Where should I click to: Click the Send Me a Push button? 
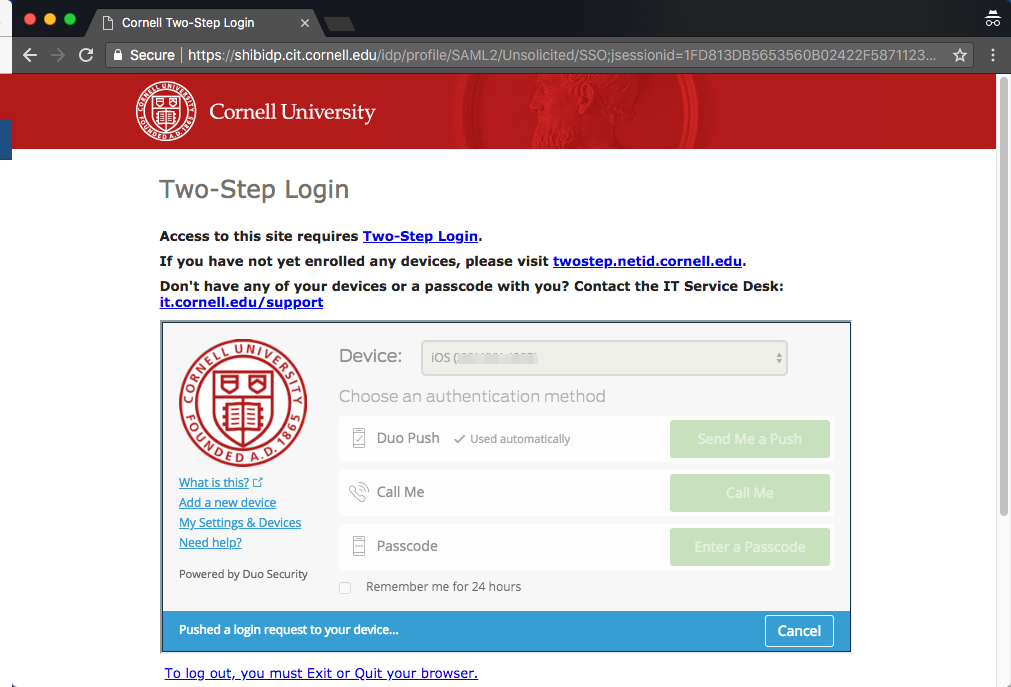(x=749, y=439)
